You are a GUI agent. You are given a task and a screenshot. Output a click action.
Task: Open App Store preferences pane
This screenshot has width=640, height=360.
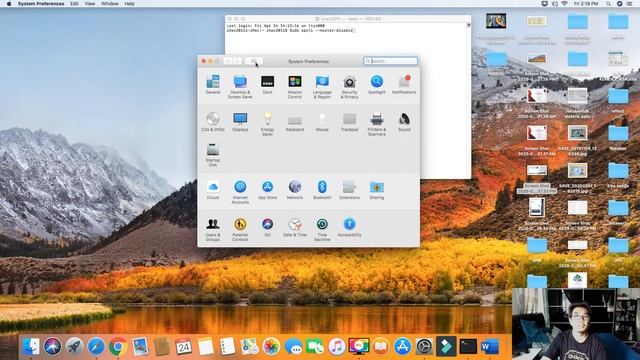267,189
